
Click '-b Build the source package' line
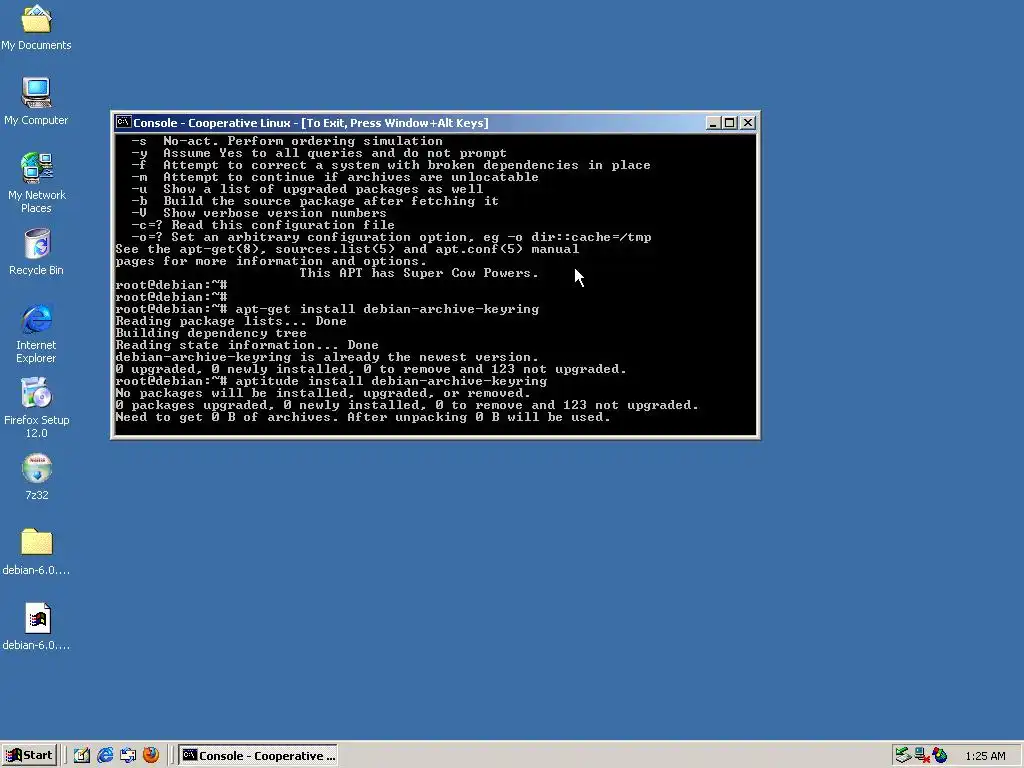point(315,201)
